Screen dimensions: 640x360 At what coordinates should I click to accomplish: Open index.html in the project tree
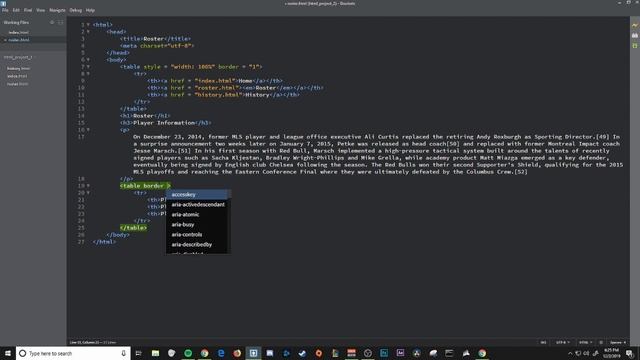(x=17, y=76)
